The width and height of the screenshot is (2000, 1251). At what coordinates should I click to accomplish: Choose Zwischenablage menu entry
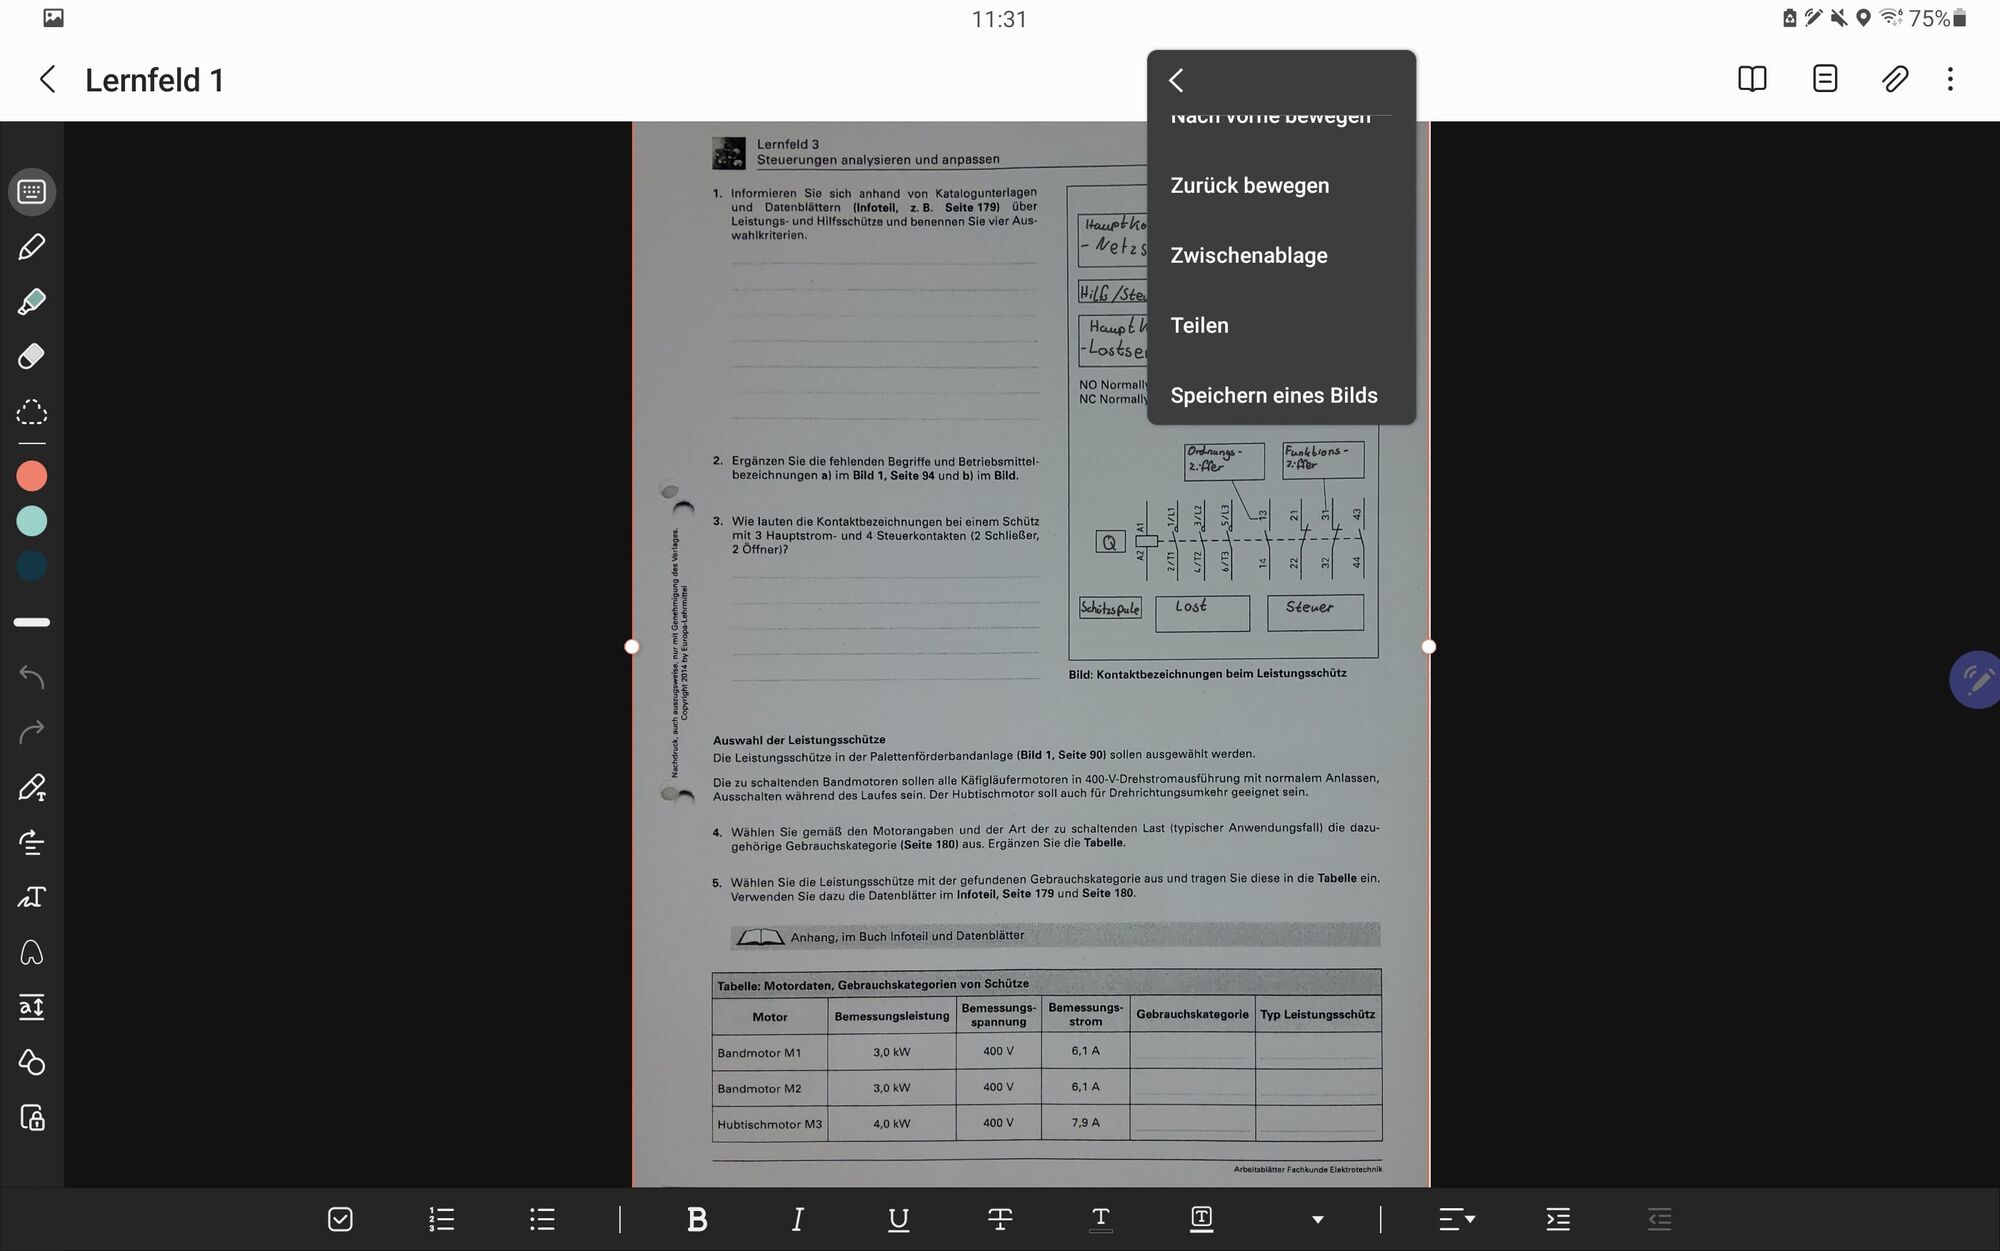(x=1281, y=255)
